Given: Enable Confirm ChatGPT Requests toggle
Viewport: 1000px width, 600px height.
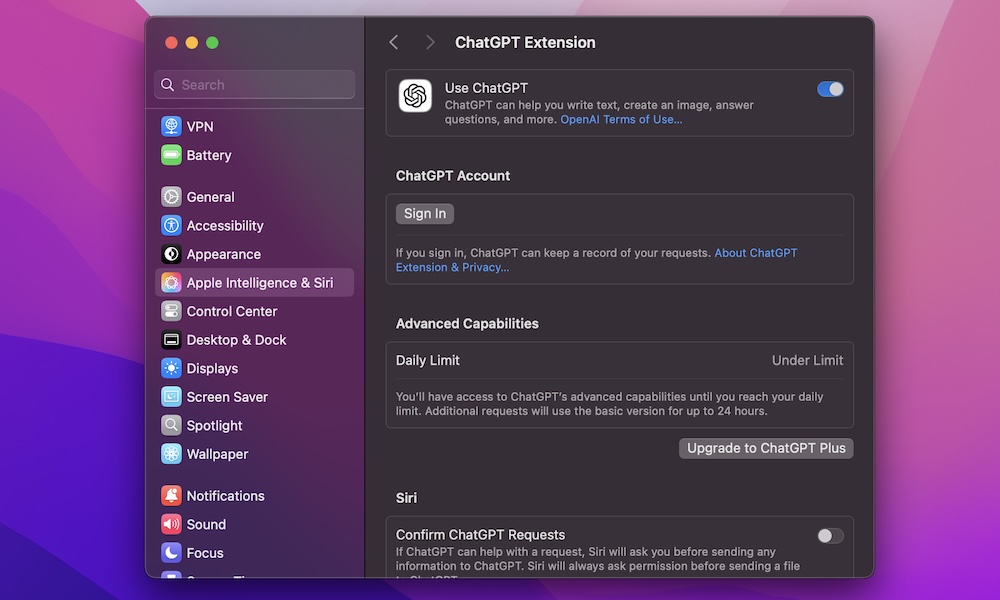Looking at the screenshot, I should (x=830, y=536).
